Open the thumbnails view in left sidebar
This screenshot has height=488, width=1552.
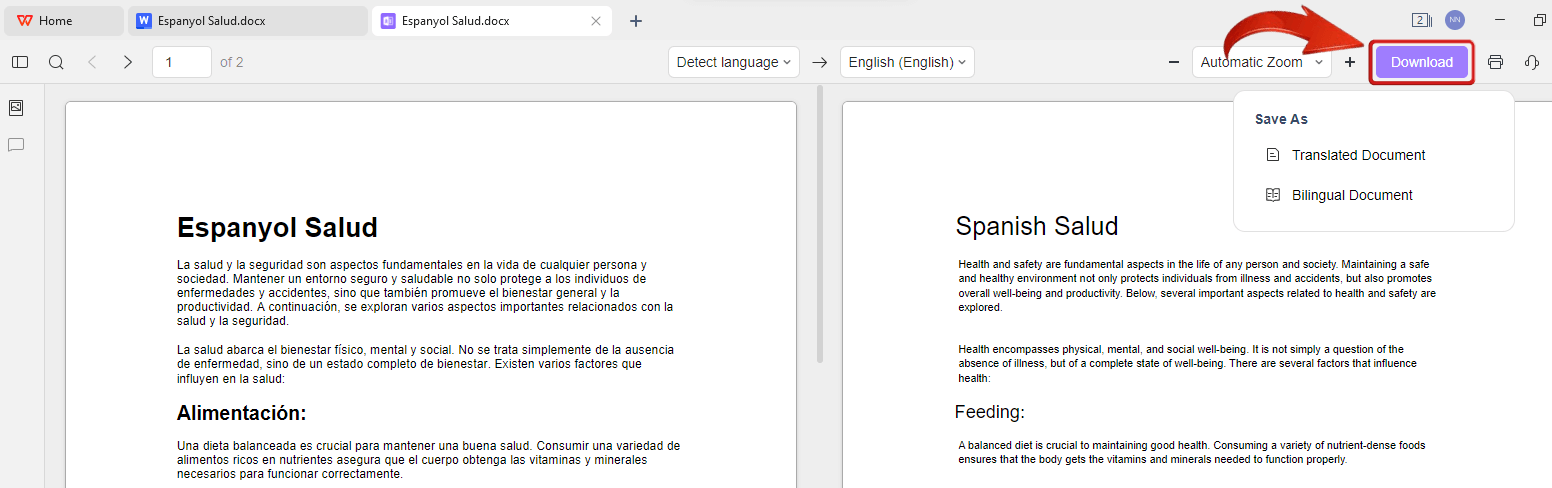click(x=16, y=108)
